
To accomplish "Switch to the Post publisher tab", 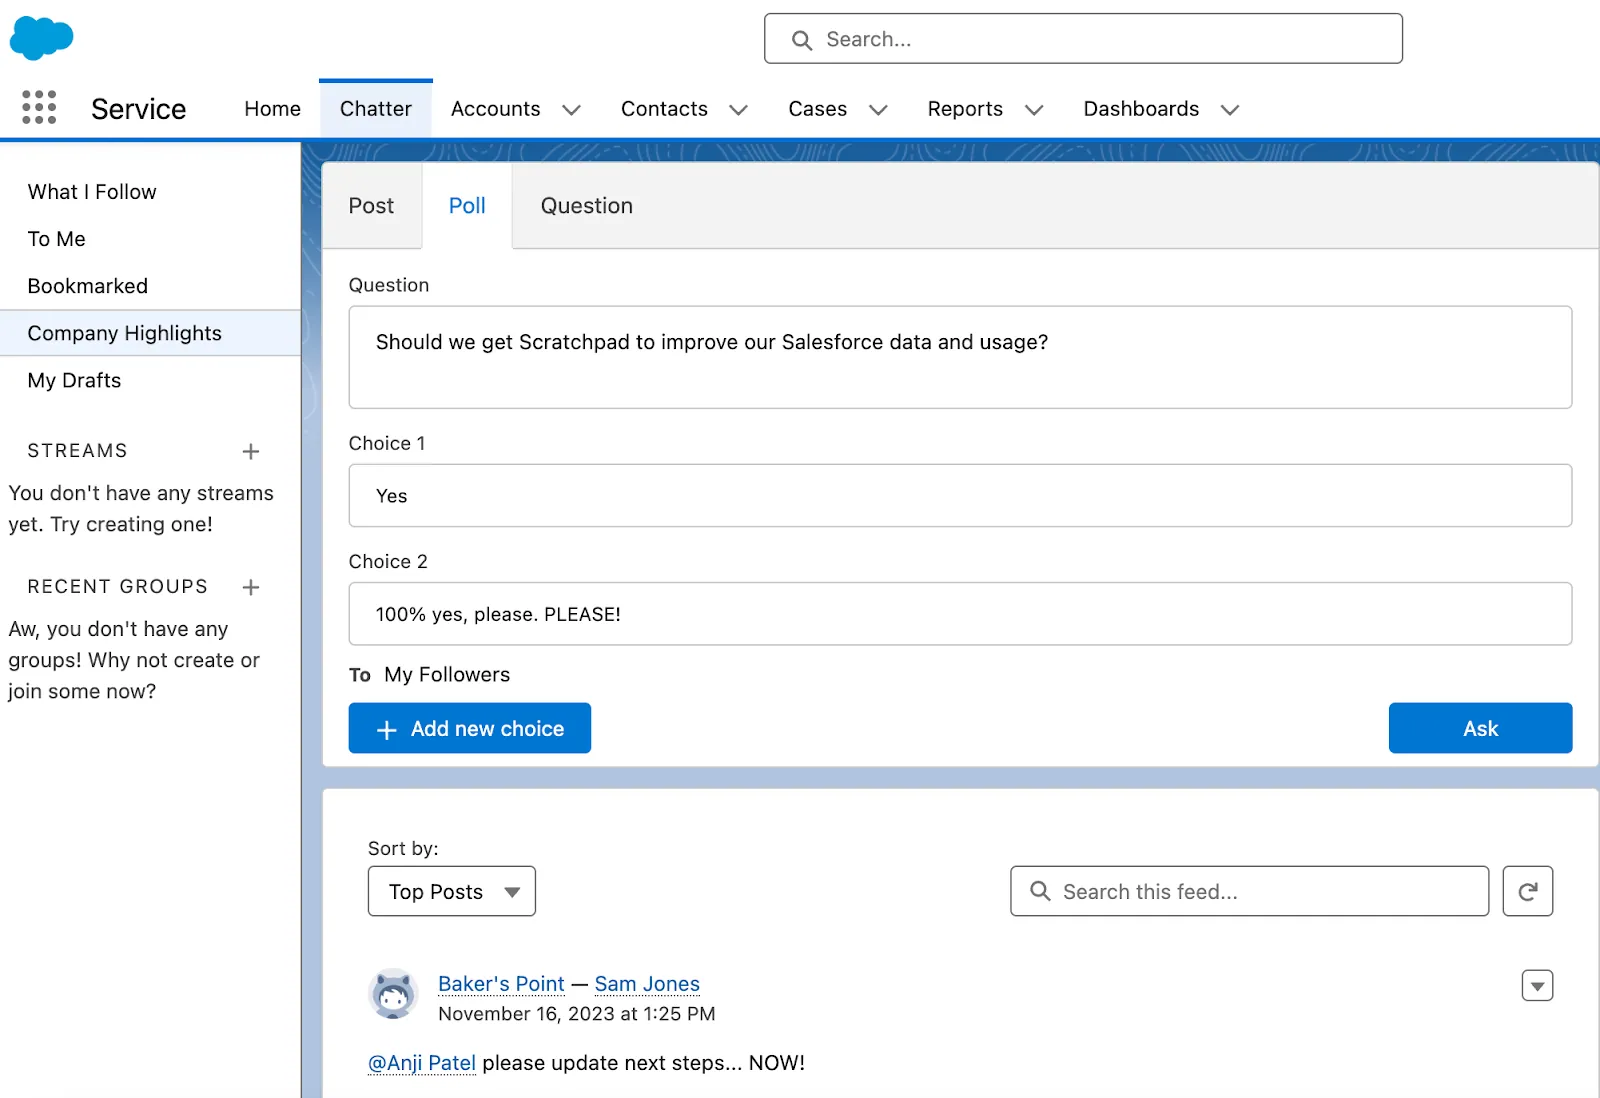I will click(371, 206).
